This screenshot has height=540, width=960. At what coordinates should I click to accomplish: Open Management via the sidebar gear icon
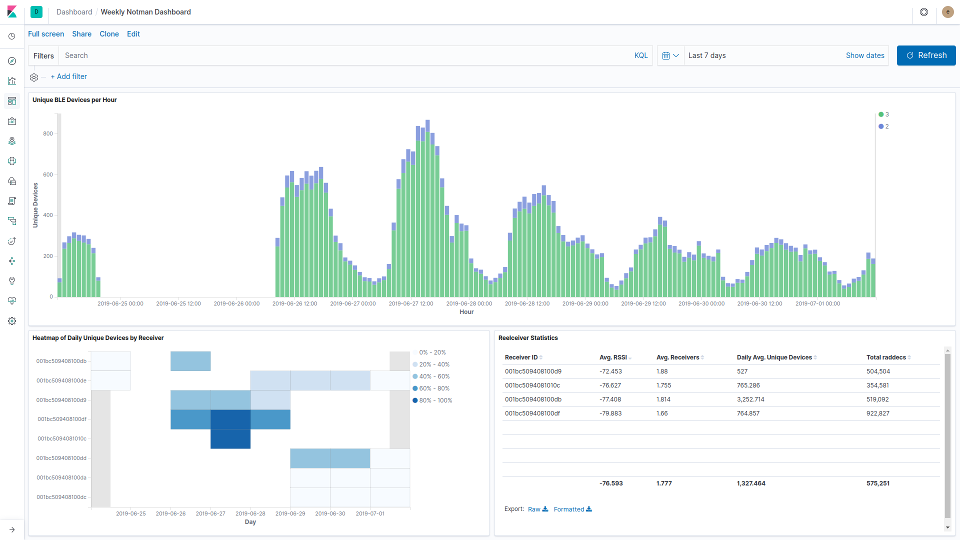12,321
